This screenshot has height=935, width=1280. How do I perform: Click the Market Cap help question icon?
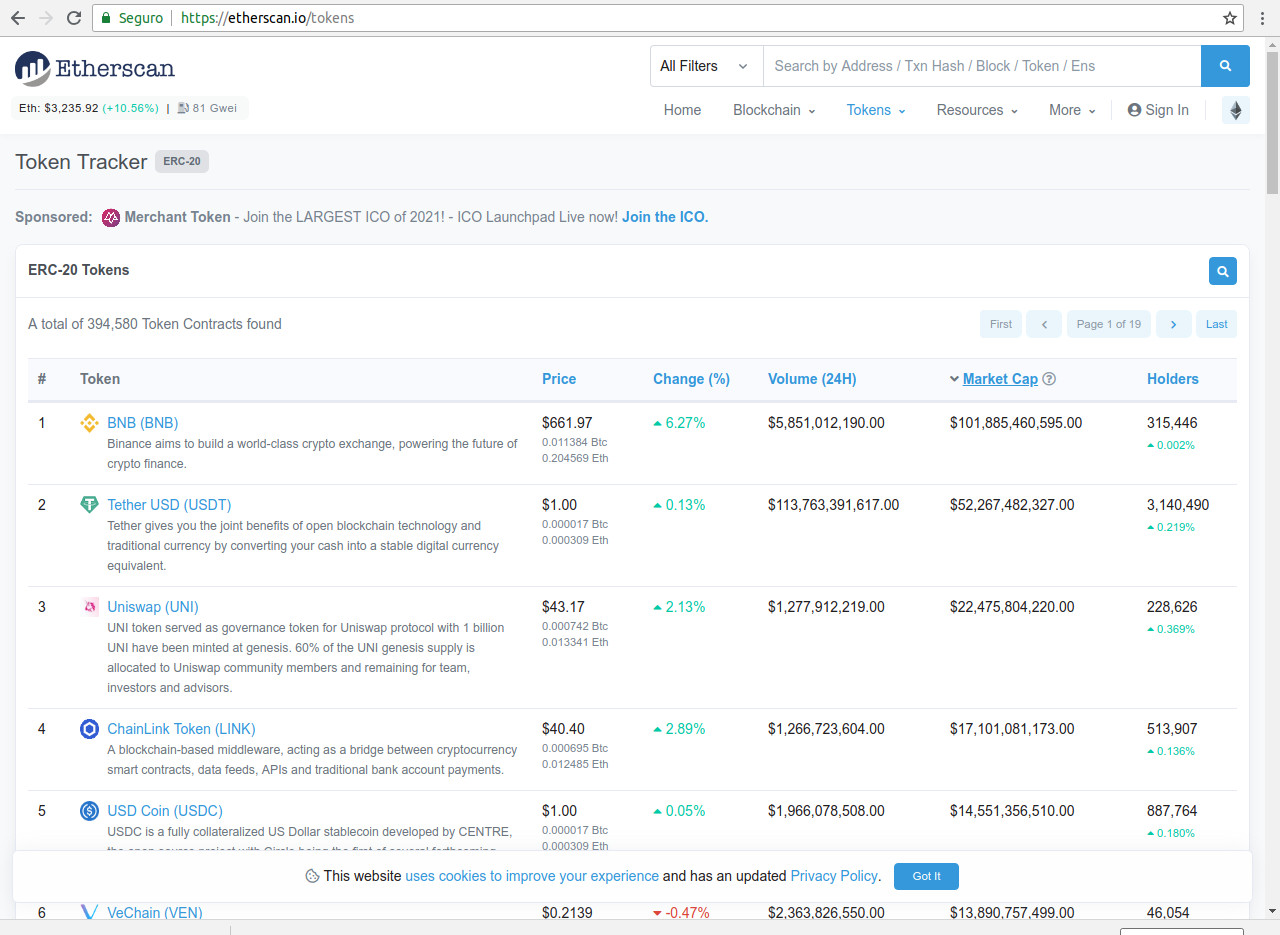click(1049, 379)
